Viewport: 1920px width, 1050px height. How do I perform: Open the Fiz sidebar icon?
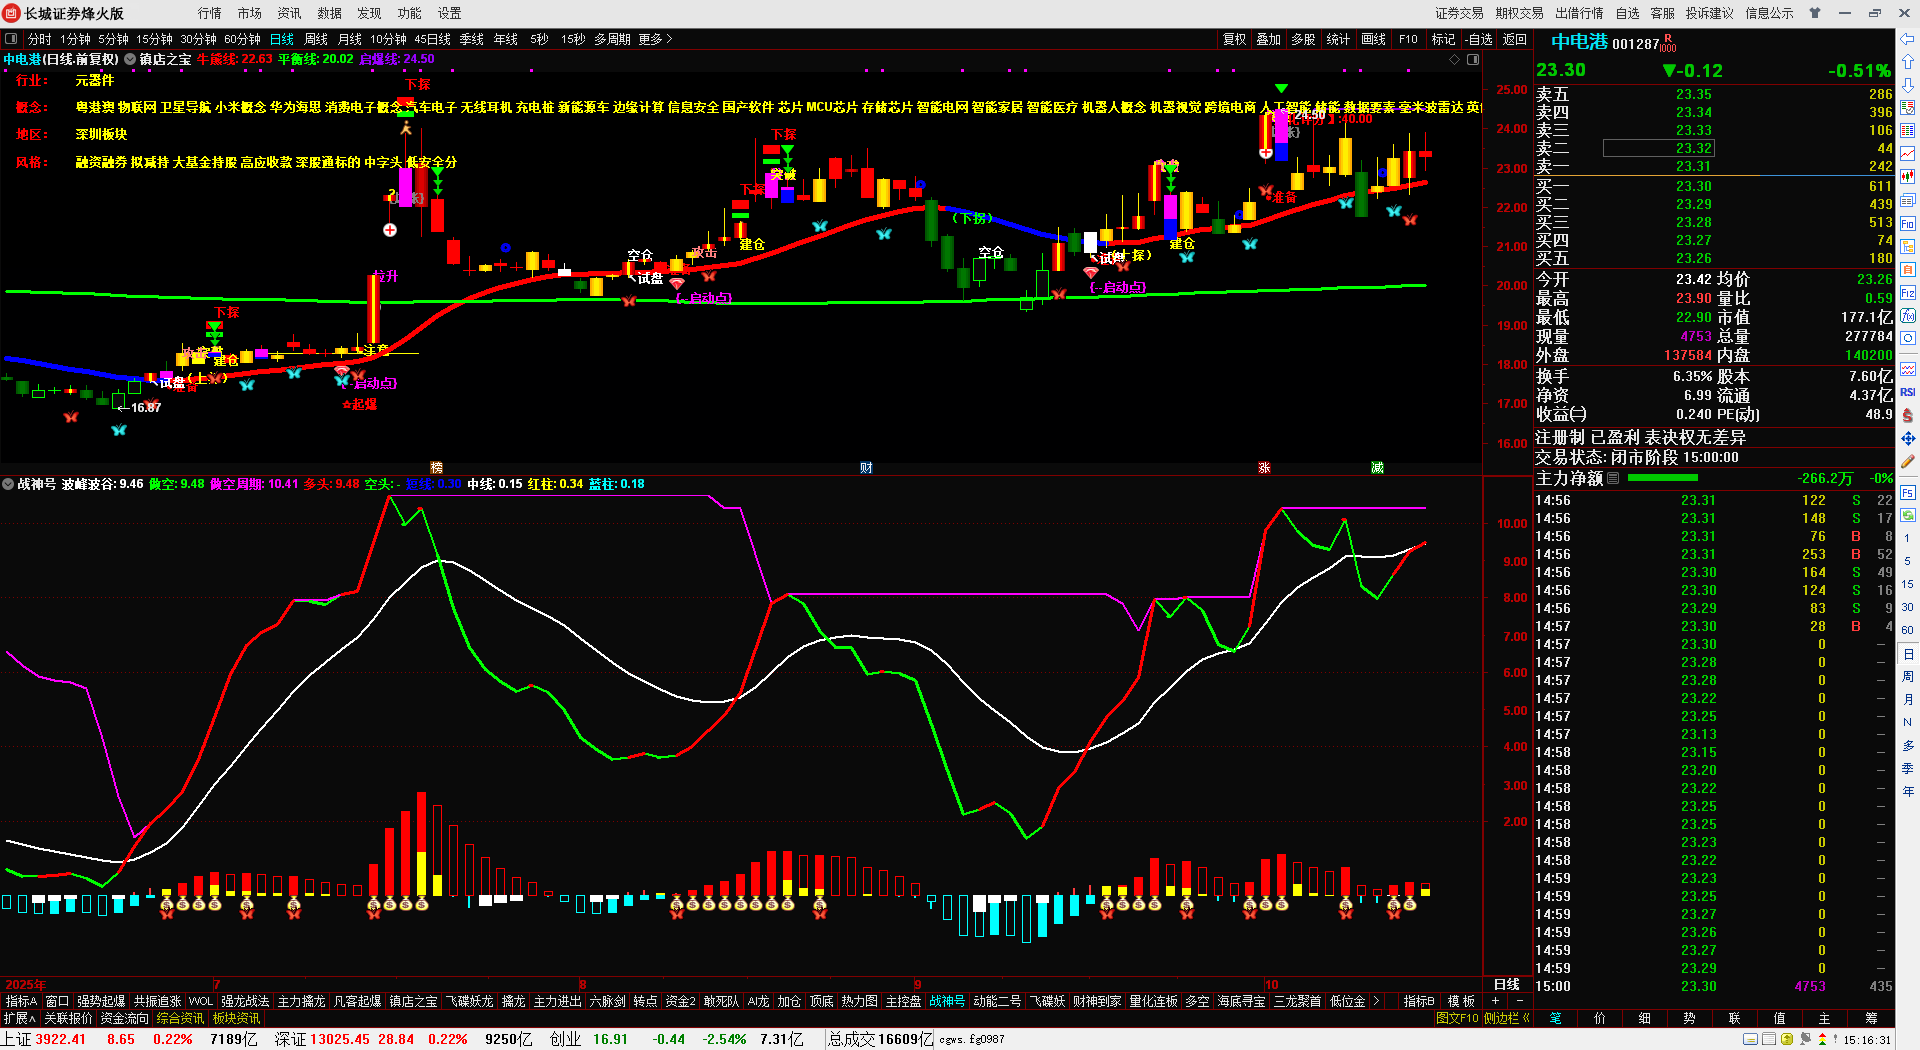(1907, 293)
